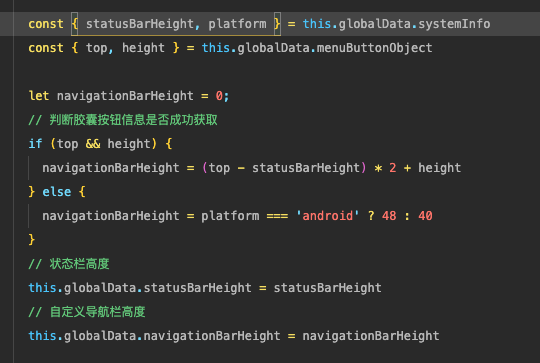This screenshot has width=540, height=363.
Task: Click the lone closing brace line after the else block
Action: coord(32,240)
